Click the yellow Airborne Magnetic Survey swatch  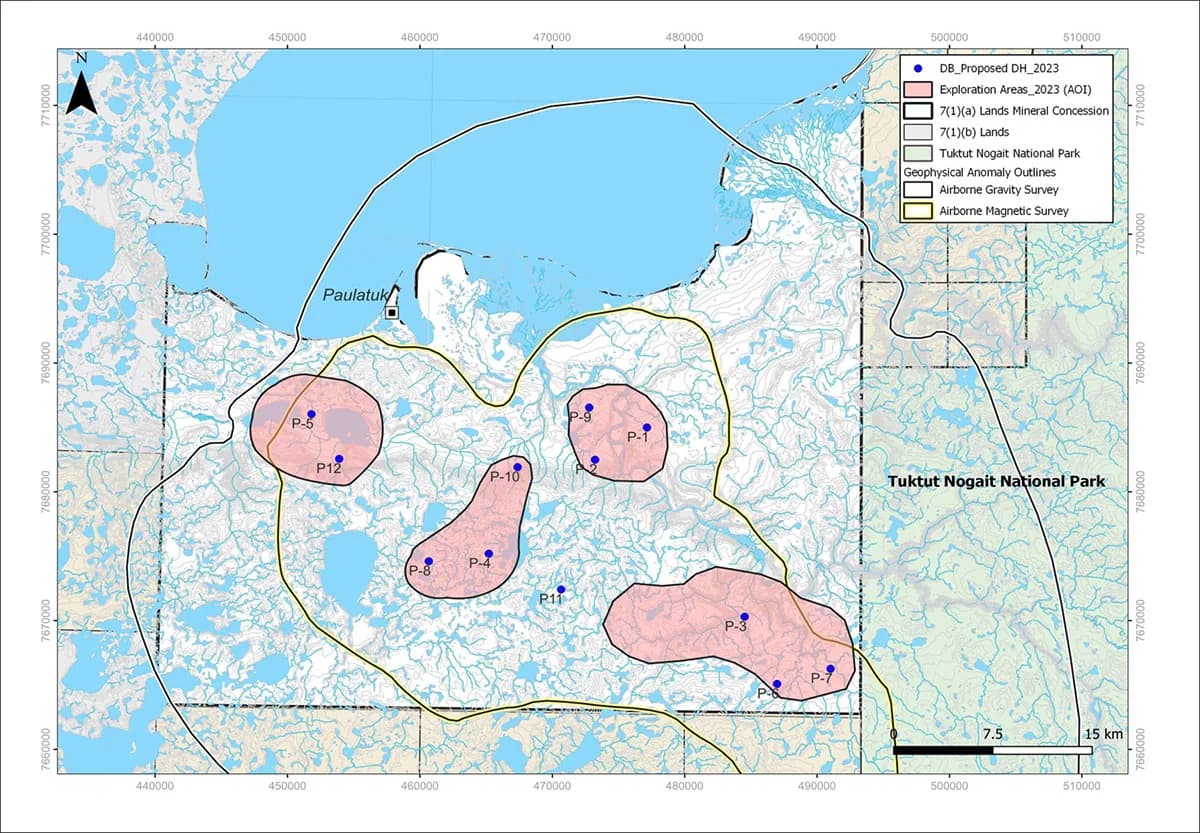(x=917, y=211)
